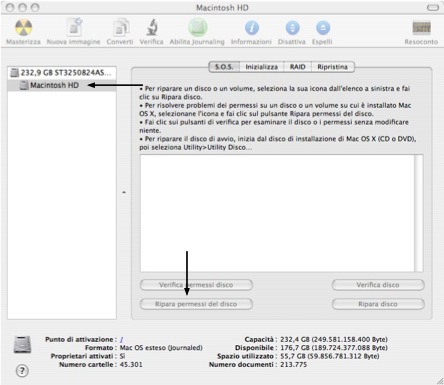444x385 pixels.
Task: Create a new image with Nuova immagine
Action: (74, 27)
